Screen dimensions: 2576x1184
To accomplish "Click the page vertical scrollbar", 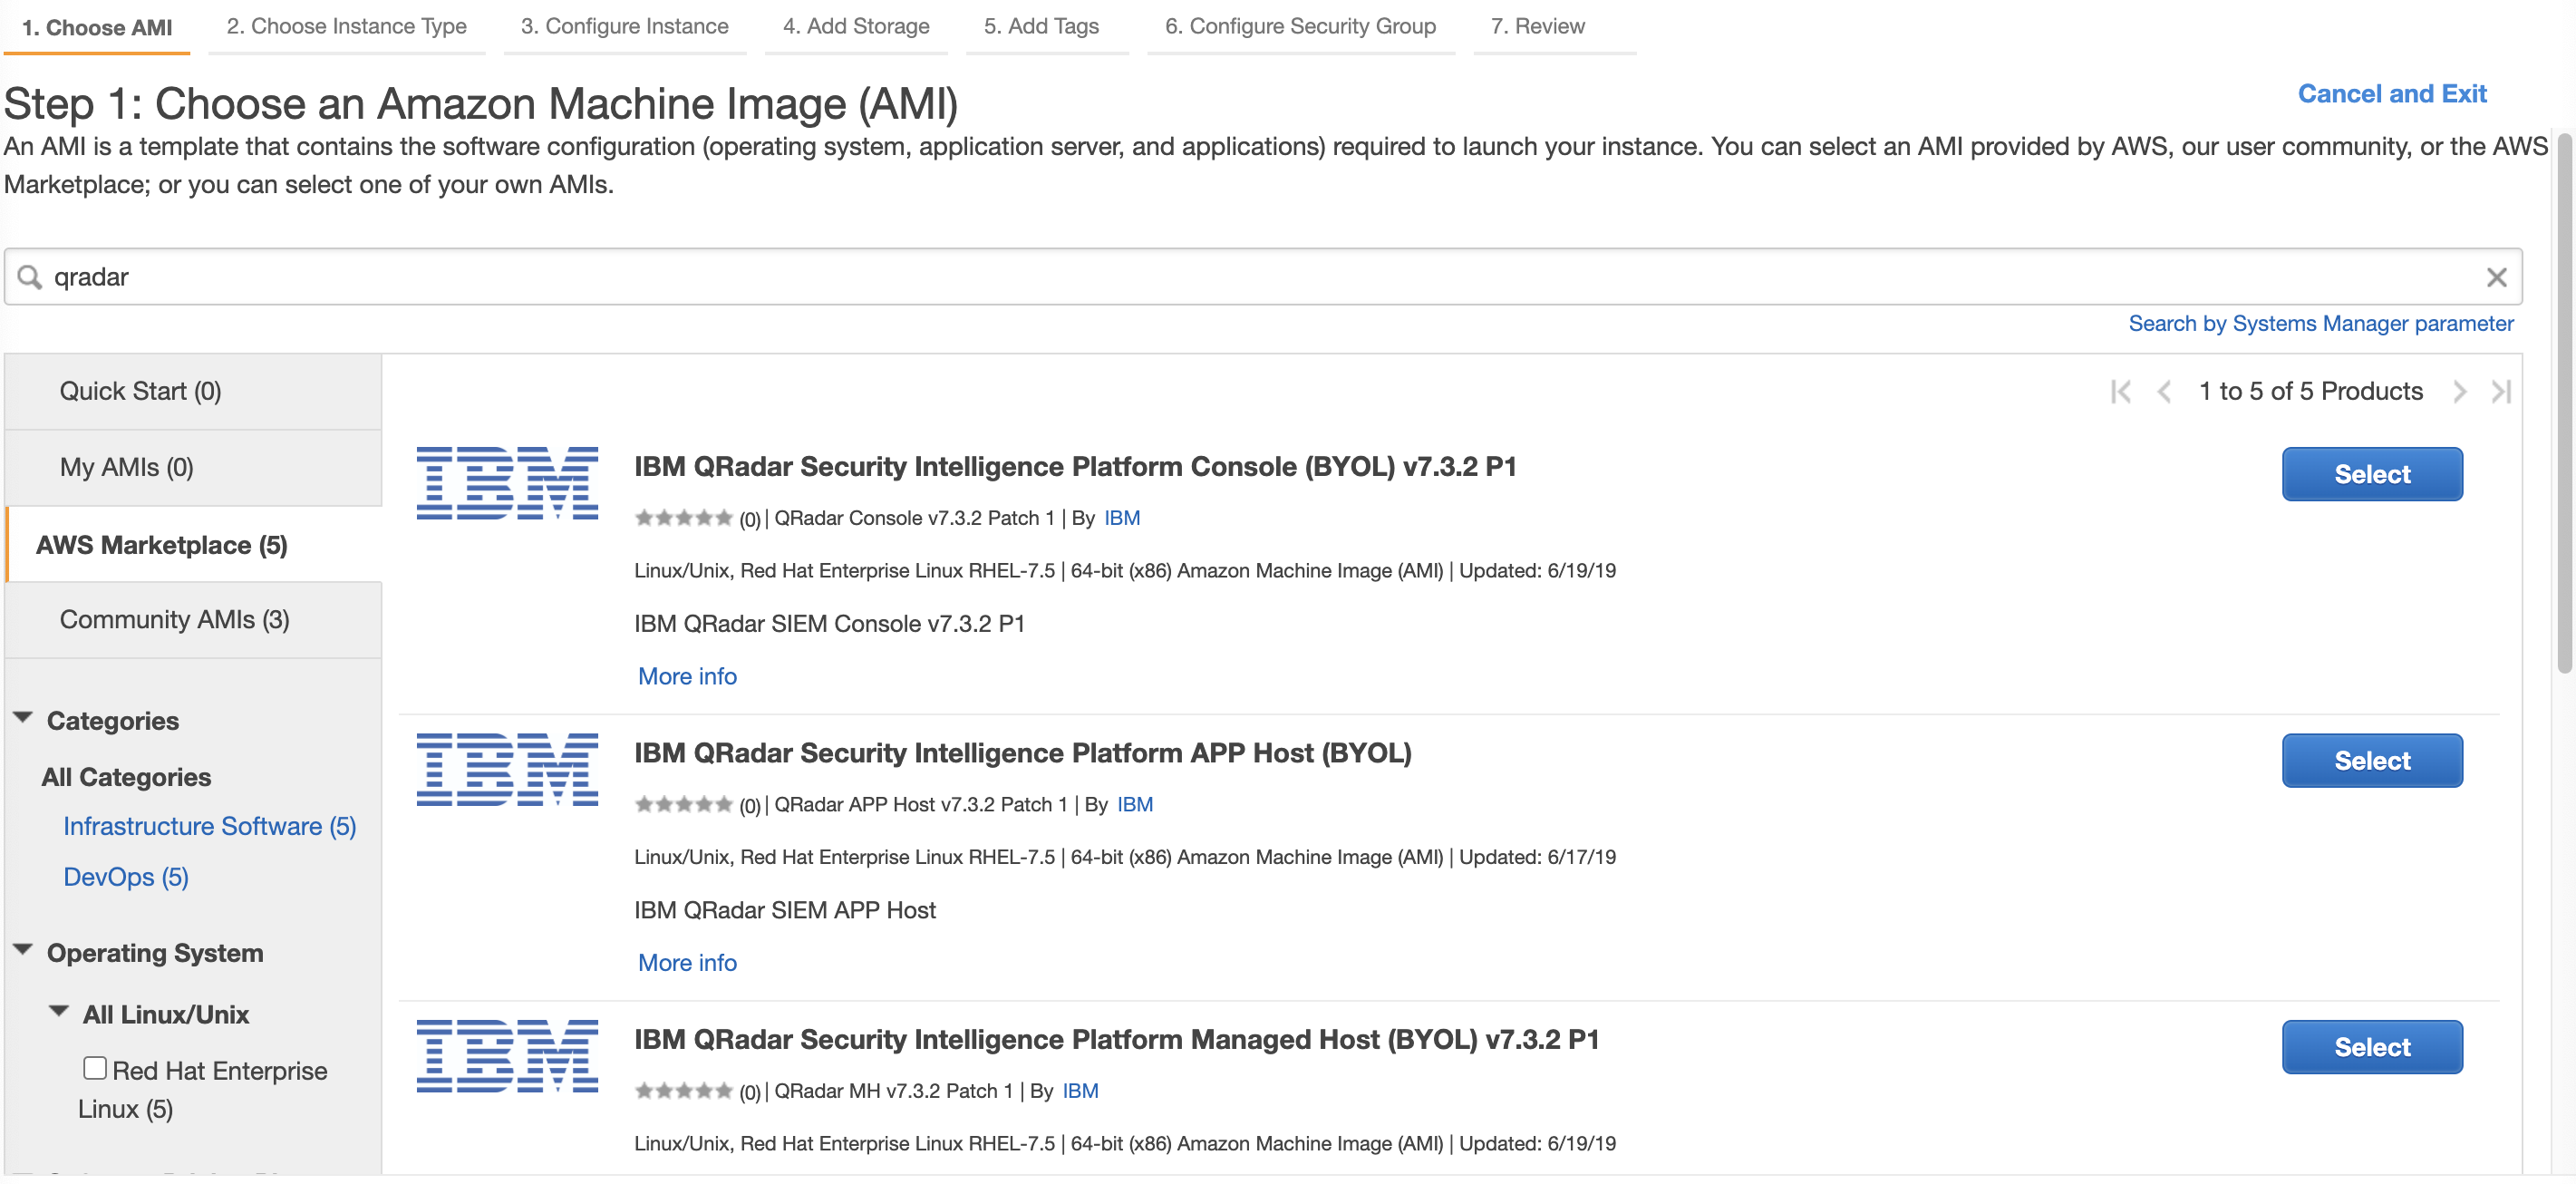I will pyautogui.click(x=2563, y=400).
